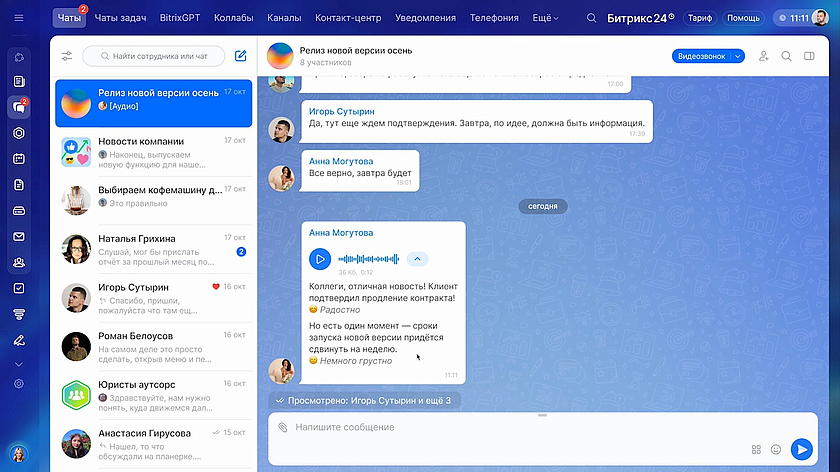Click the Помощь button
This screenshot has width=840, height=472.
click(742, 18)
